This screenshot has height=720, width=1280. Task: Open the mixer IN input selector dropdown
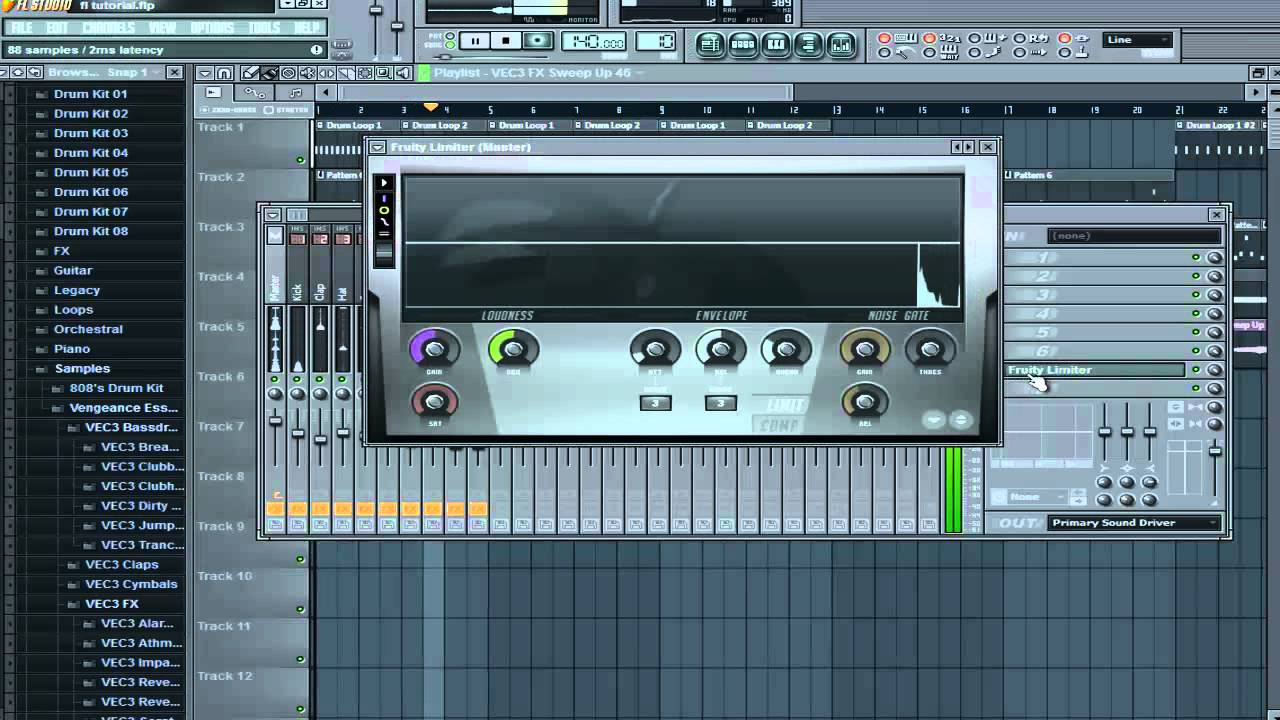click(x=1134, y=236)
